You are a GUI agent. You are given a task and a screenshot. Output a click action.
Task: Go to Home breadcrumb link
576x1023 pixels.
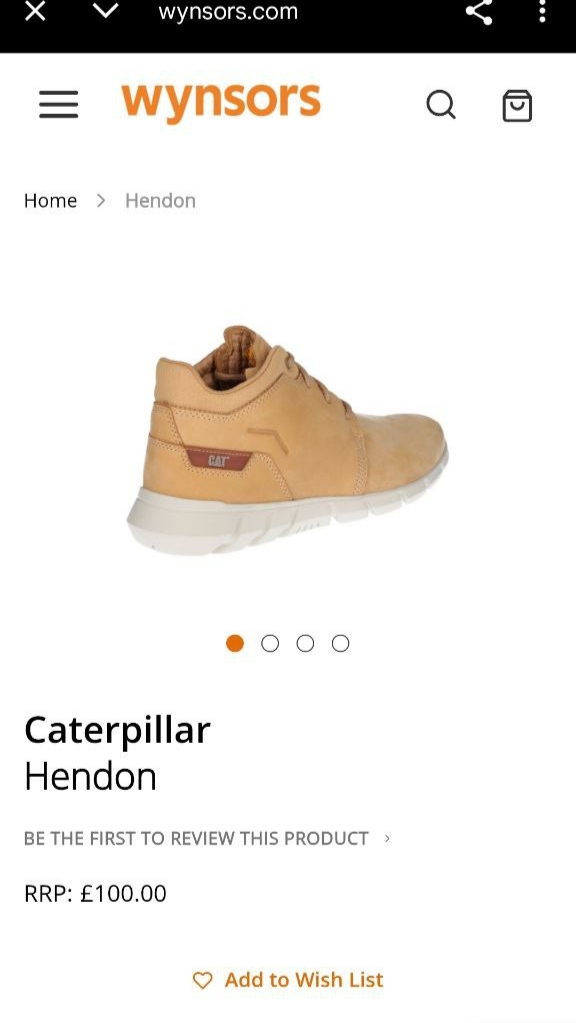click(50, 200)
